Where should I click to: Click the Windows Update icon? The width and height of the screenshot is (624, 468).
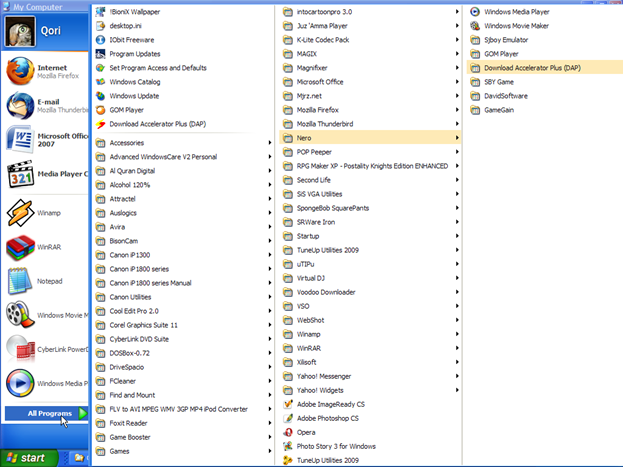tap(101, 96)
